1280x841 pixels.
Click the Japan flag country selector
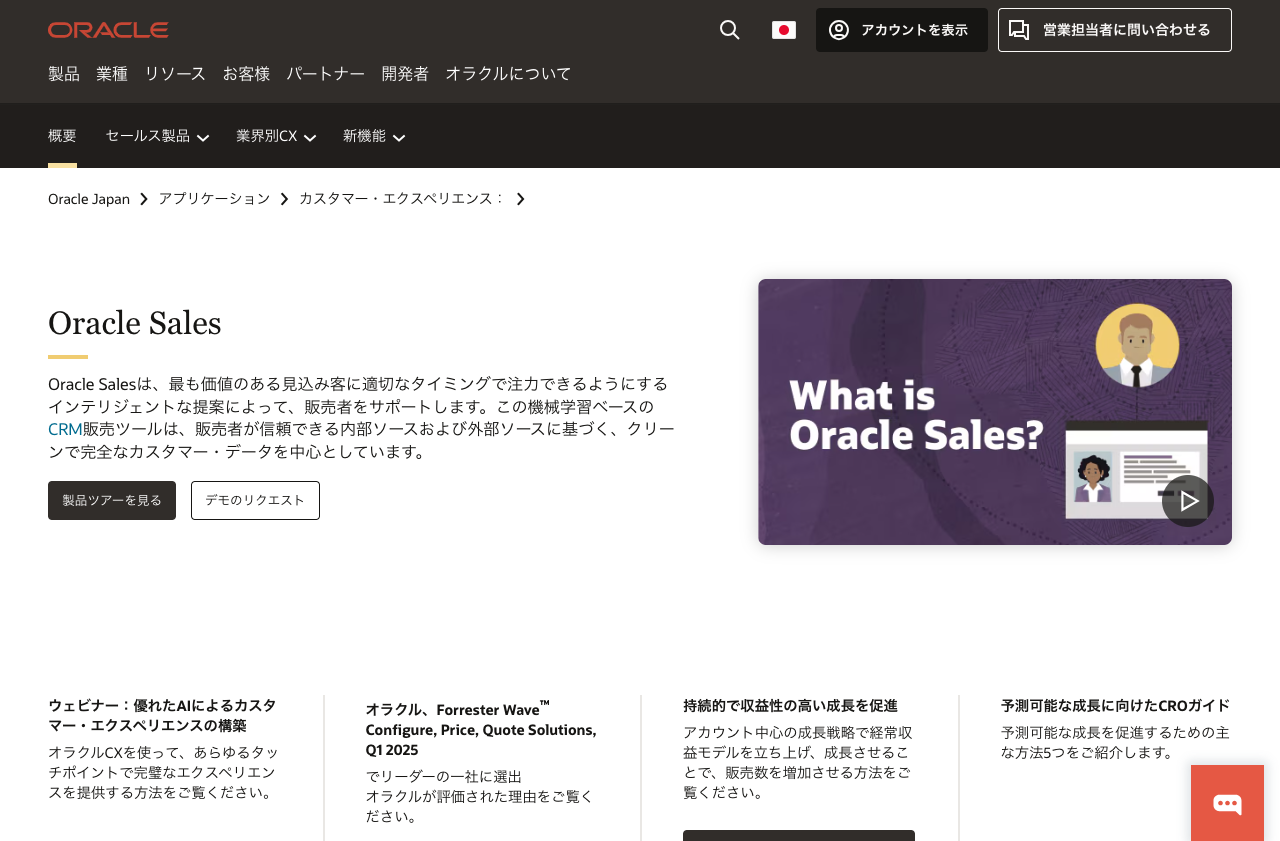point(783,29)
